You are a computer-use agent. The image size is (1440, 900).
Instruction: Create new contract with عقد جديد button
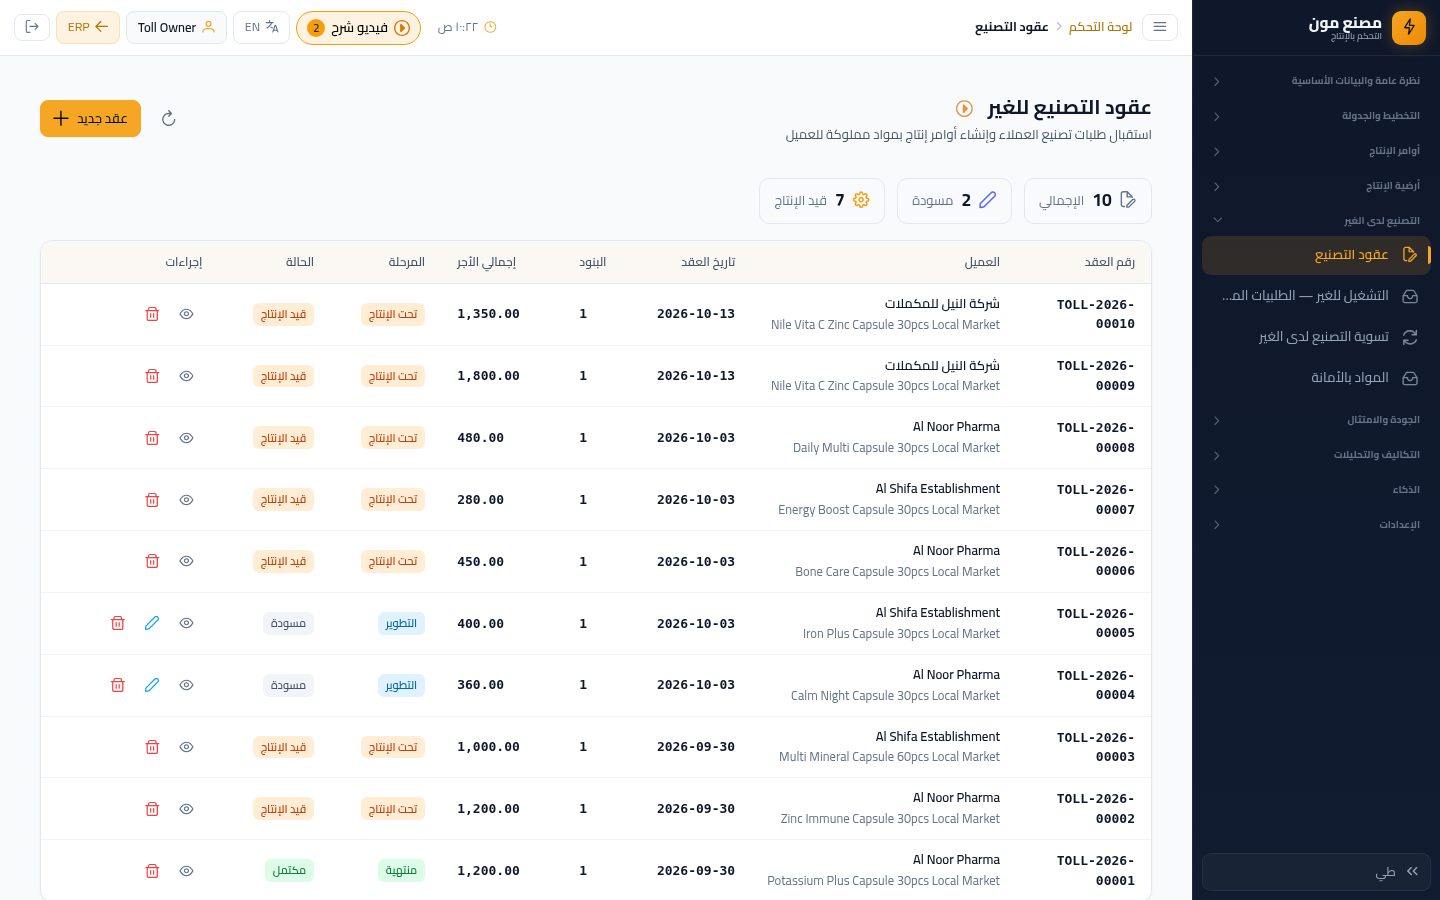[x=90, y=118]
